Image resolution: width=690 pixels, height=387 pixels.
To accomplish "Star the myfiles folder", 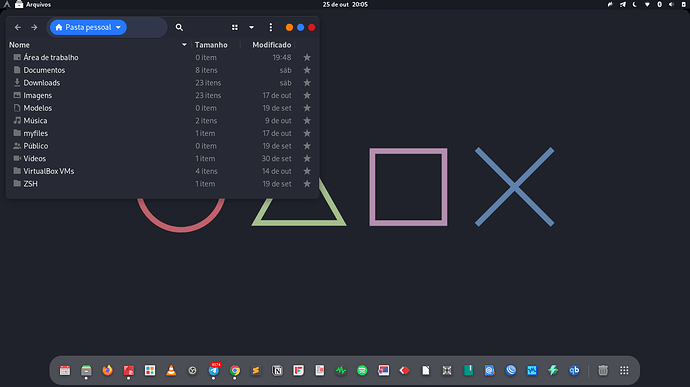I will 307,133.
